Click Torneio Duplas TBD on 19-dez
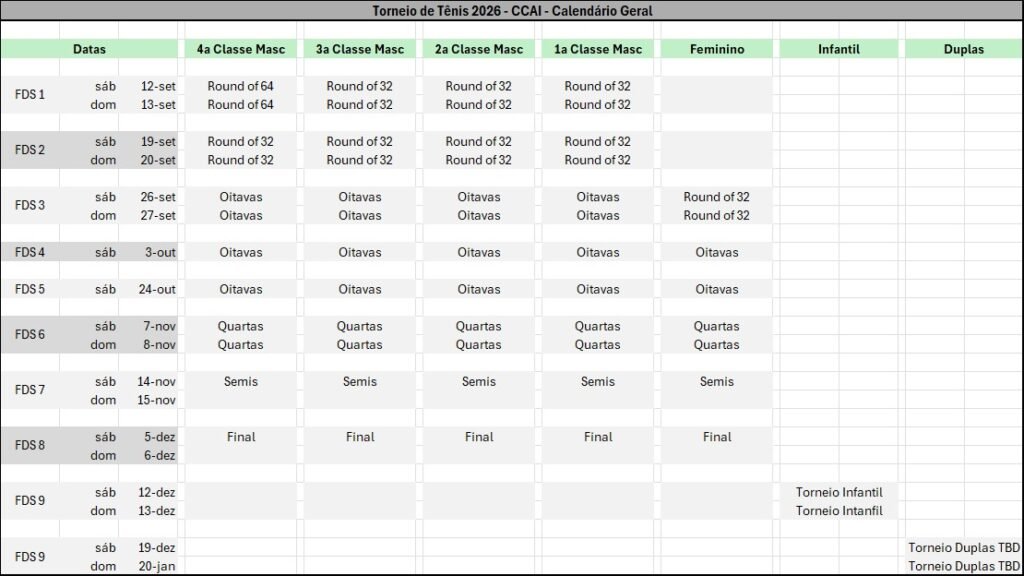Screen dimensions: 1024x576 pos(963,547)
